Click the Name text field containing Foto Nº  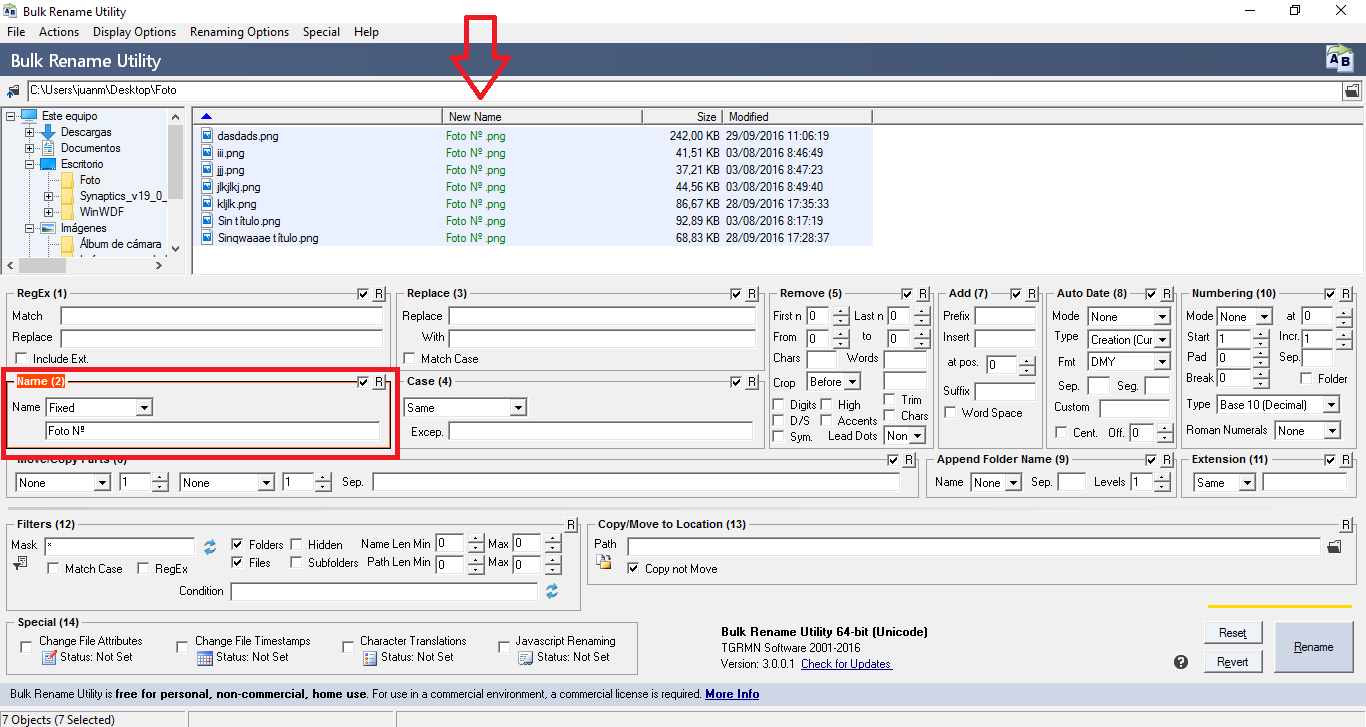click(x=212, y=431)
